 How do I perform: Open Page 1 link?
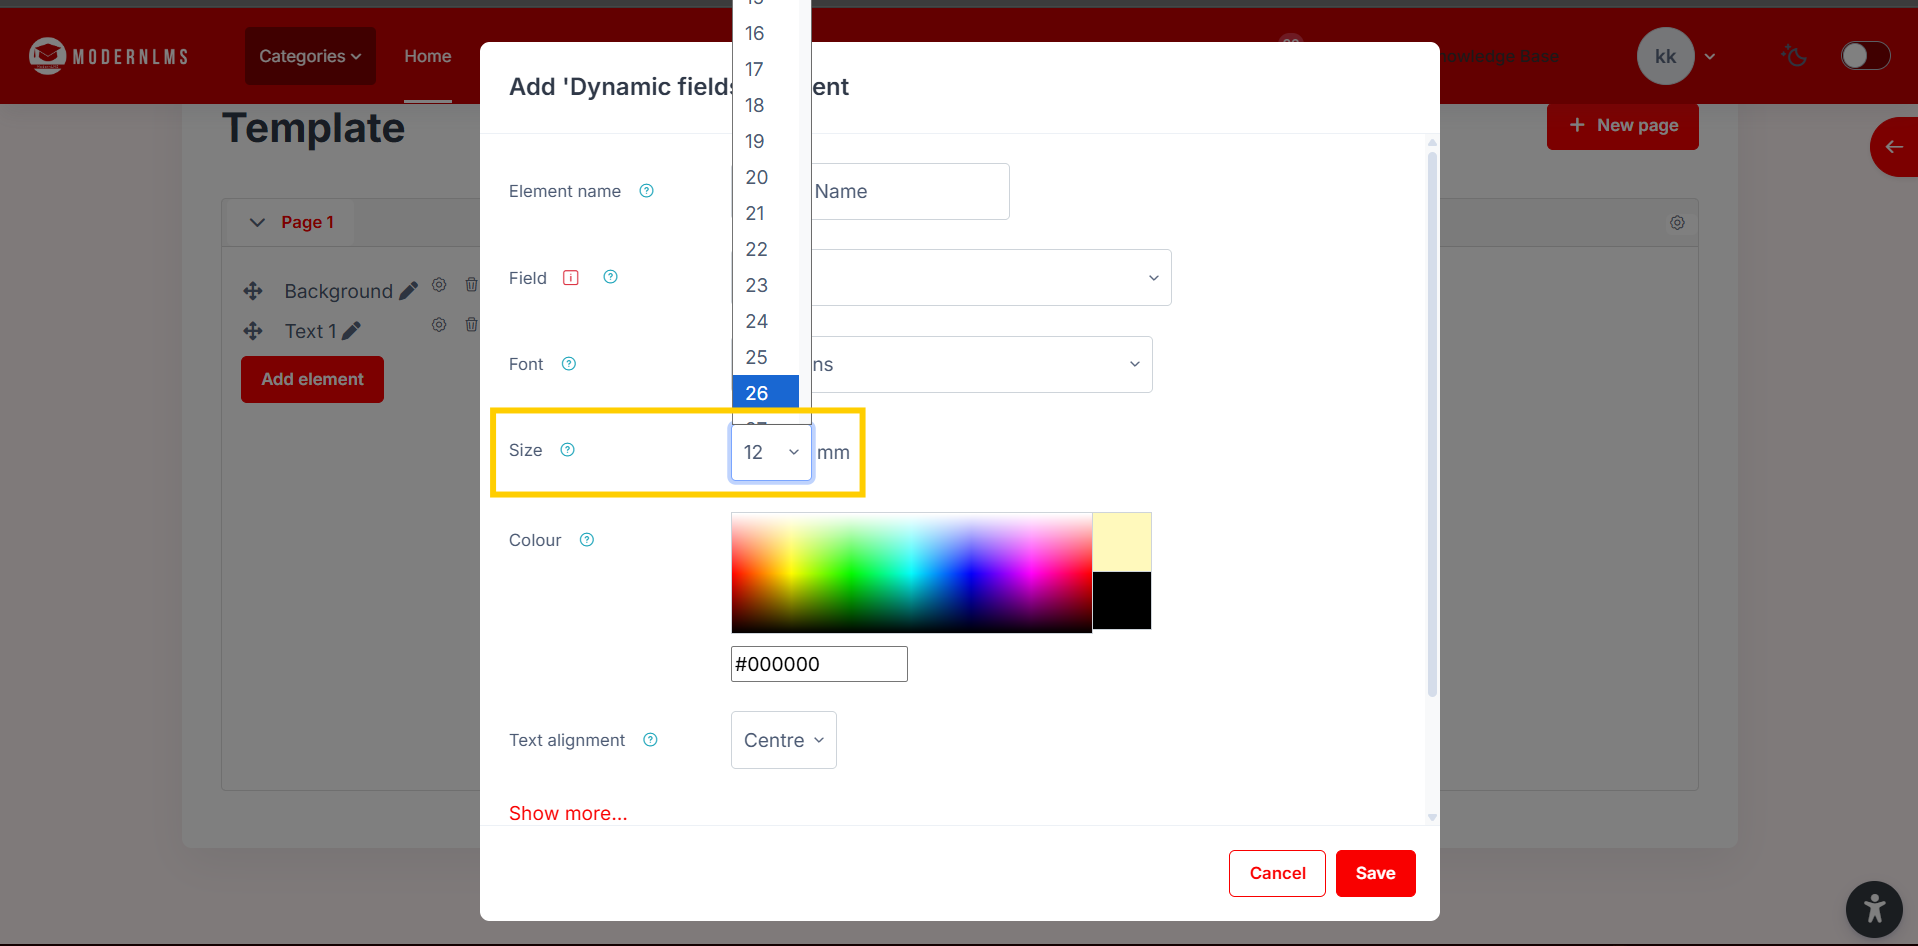point(307,222)
